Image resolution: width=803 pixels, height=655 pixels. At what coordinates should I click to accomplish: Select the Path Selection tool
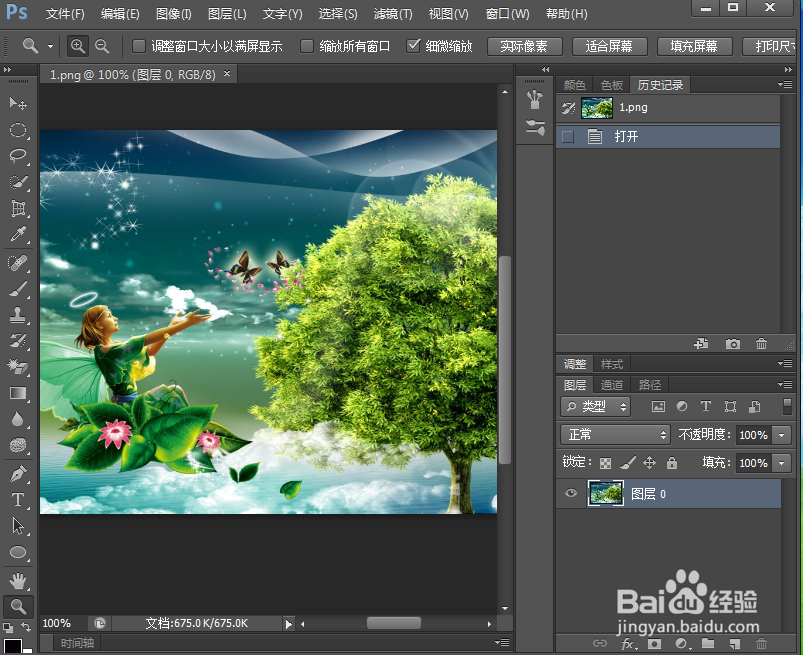[18, 526]
